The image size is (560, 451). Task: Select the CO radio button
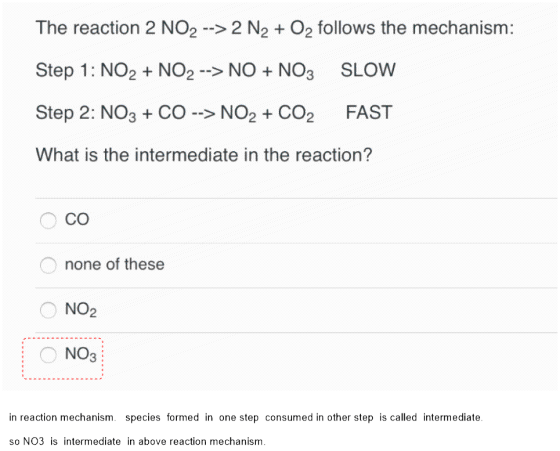click(48, 220)
